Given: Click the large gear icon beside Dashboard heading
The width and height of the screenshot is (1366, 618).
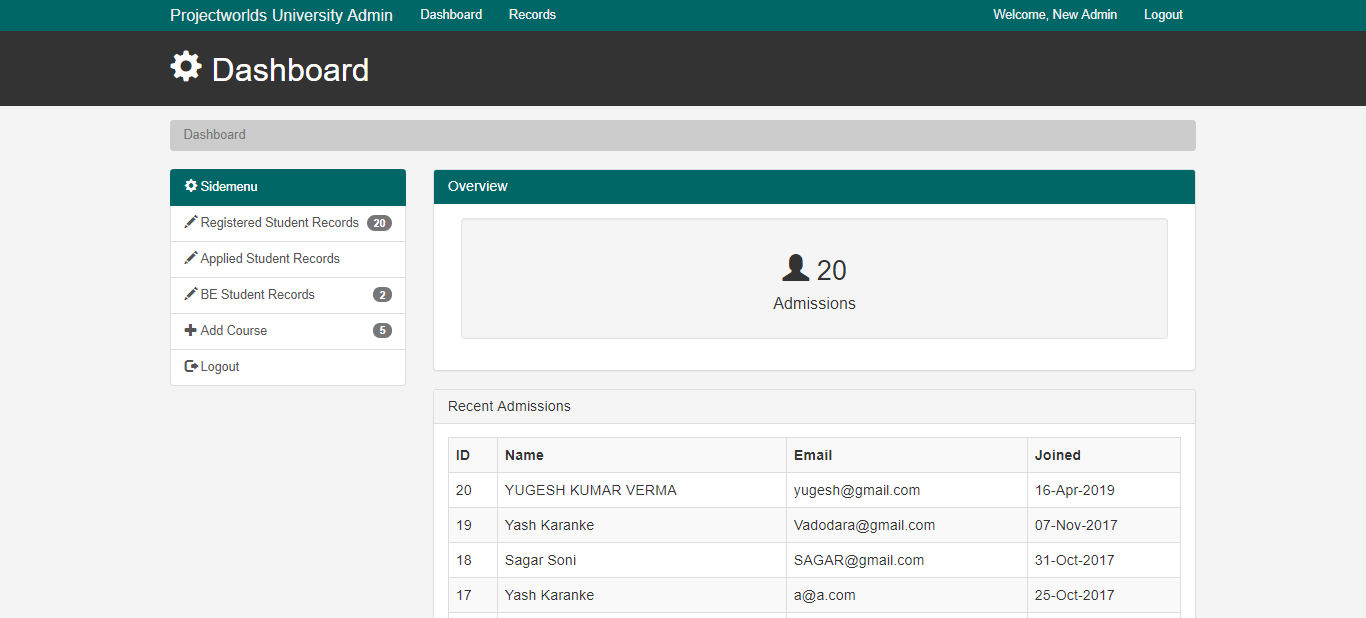Looking at the screenshot, I should tap(186, 67).
